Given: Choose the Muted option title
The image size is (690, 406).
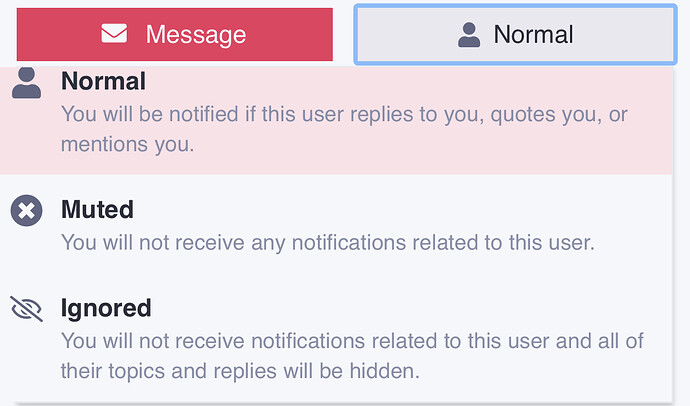Looking at the screenshot, I should (x=97, y=209).
